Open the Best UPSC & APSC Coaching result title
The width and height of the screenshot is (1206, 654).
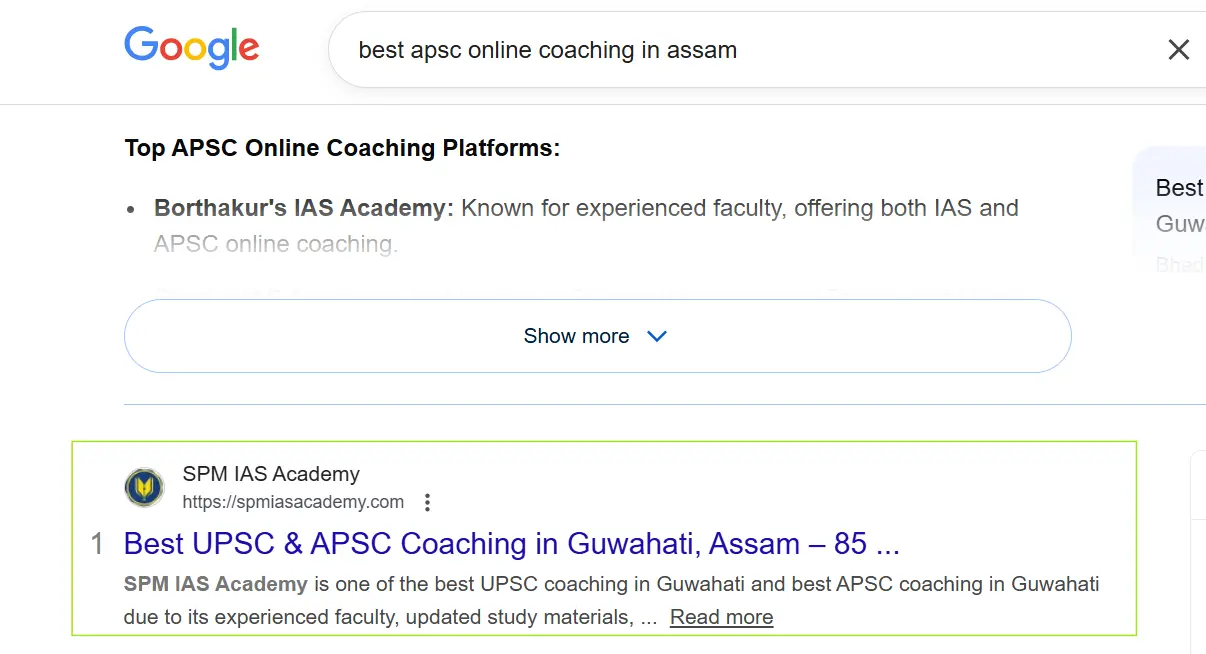511,544
